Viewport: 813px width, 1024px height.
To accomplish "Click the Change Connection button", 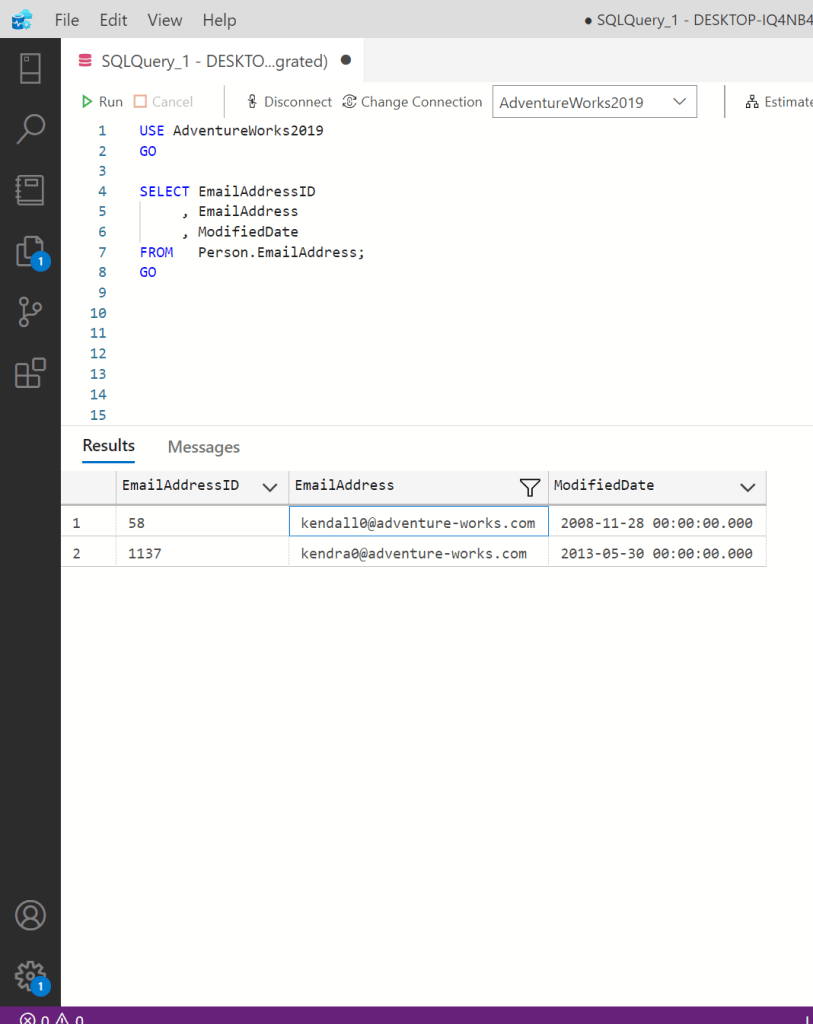I will coord(412,102).
